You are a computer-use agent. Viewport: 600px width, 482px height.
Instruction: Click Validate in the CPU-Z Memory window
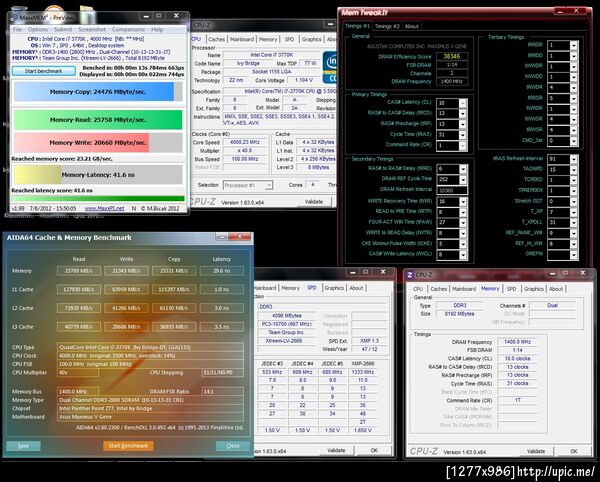(536, 451)
